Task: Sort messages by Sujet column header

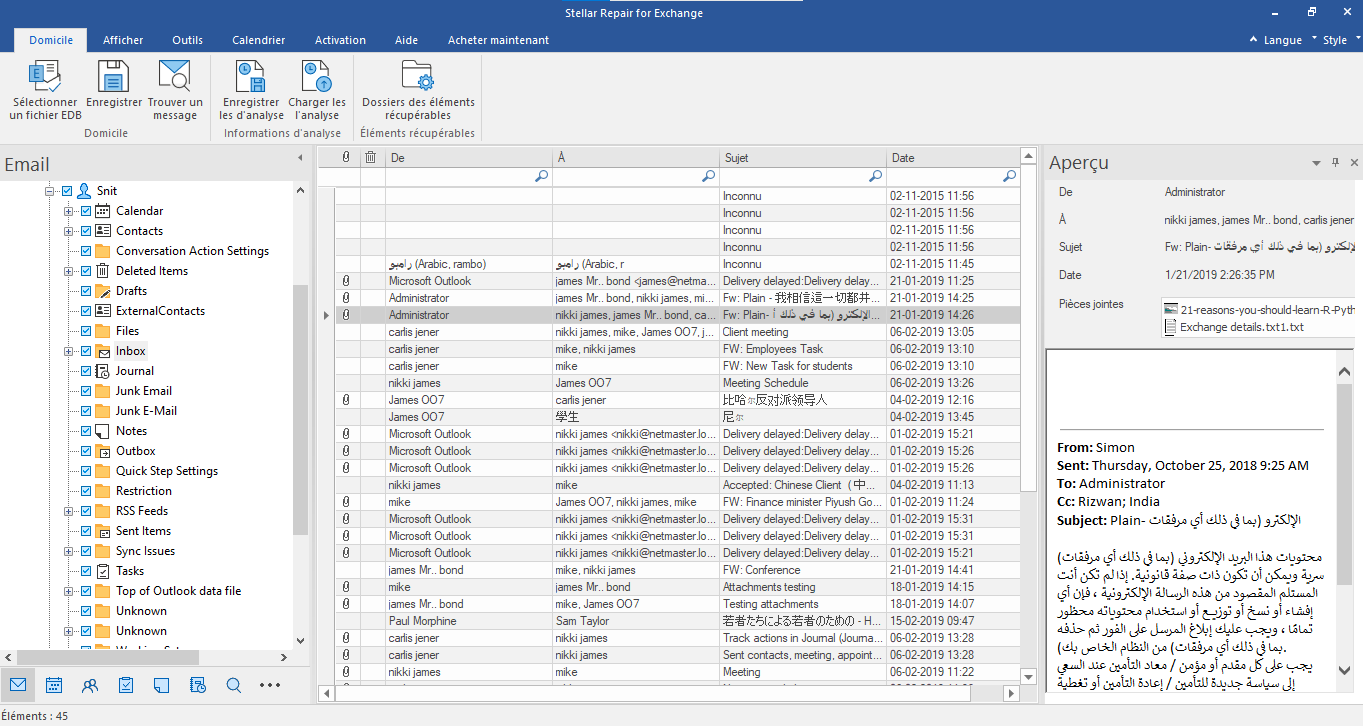Action: 802,157
